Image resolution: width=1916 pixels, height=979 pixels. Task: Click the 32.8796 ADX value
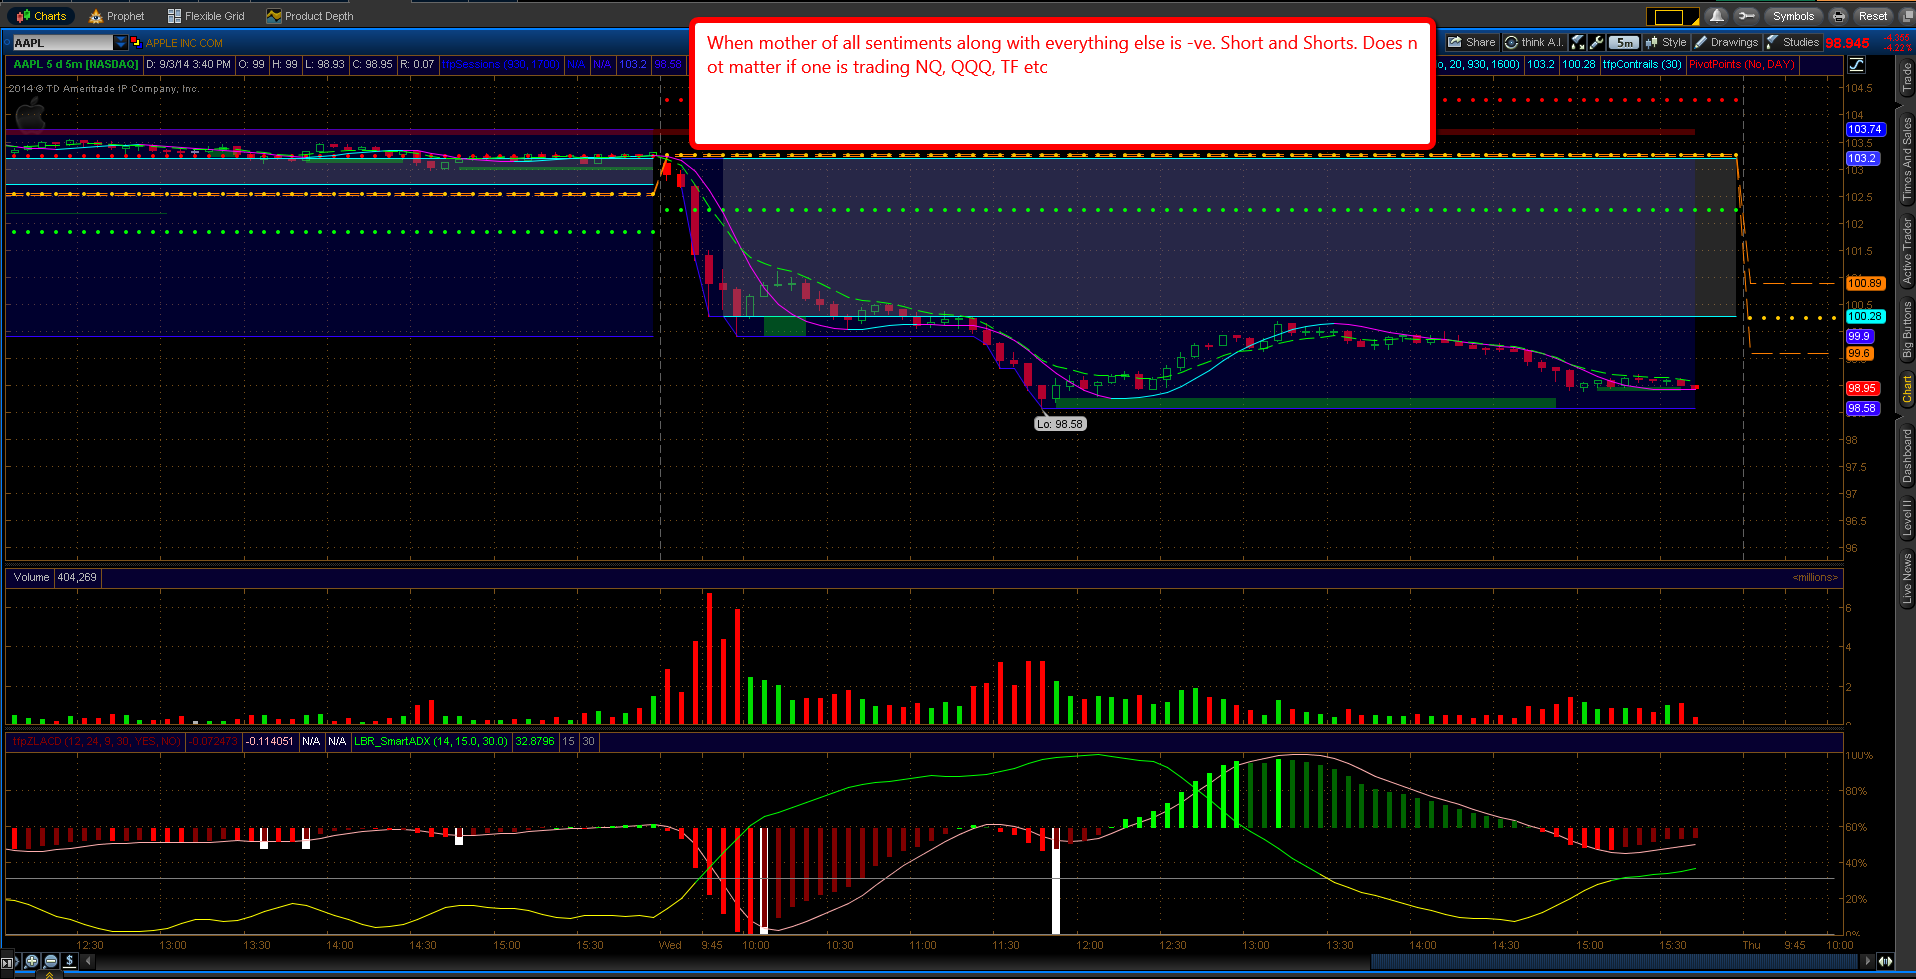tap(535, 741)
